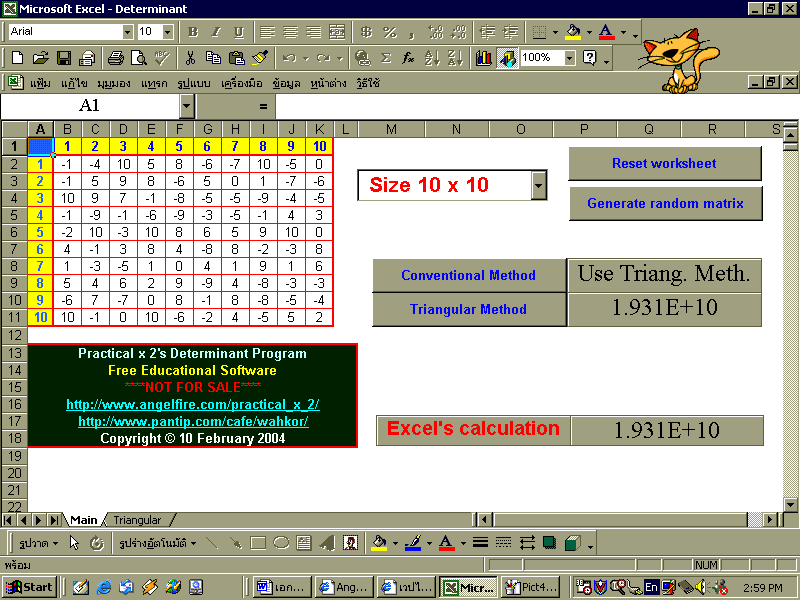Screen dimensions: 800x600
Task: Open the แฟ้ม (File) menu
Action: tap(40, 83)
